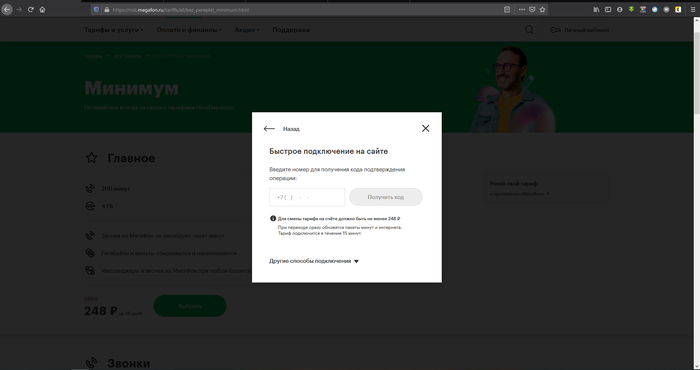The height and width of the screenshot is (370, 700).
Task: Open the Тарифы и услуги menu
Action: tap(113, 30)
